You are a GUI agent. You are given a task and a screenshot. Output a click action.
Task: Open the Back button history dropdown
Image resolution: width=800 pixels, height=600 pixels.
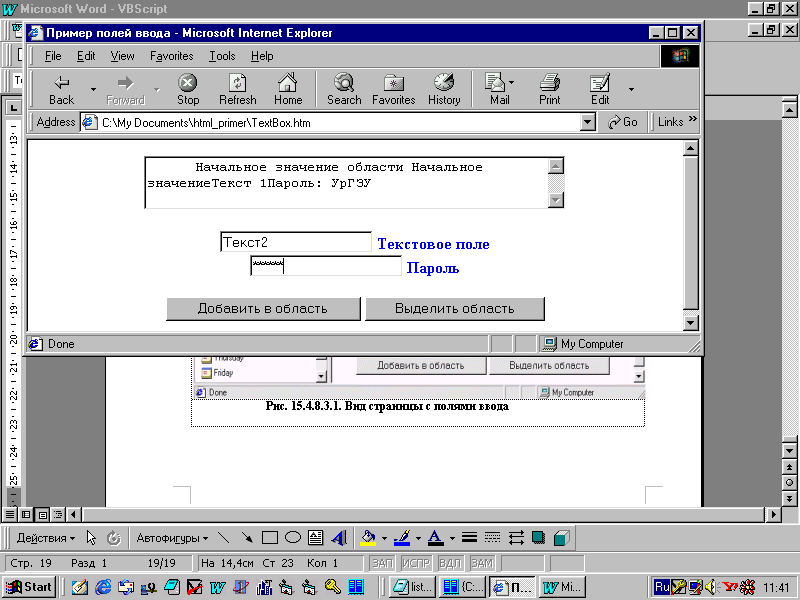(x=93, y=89)
